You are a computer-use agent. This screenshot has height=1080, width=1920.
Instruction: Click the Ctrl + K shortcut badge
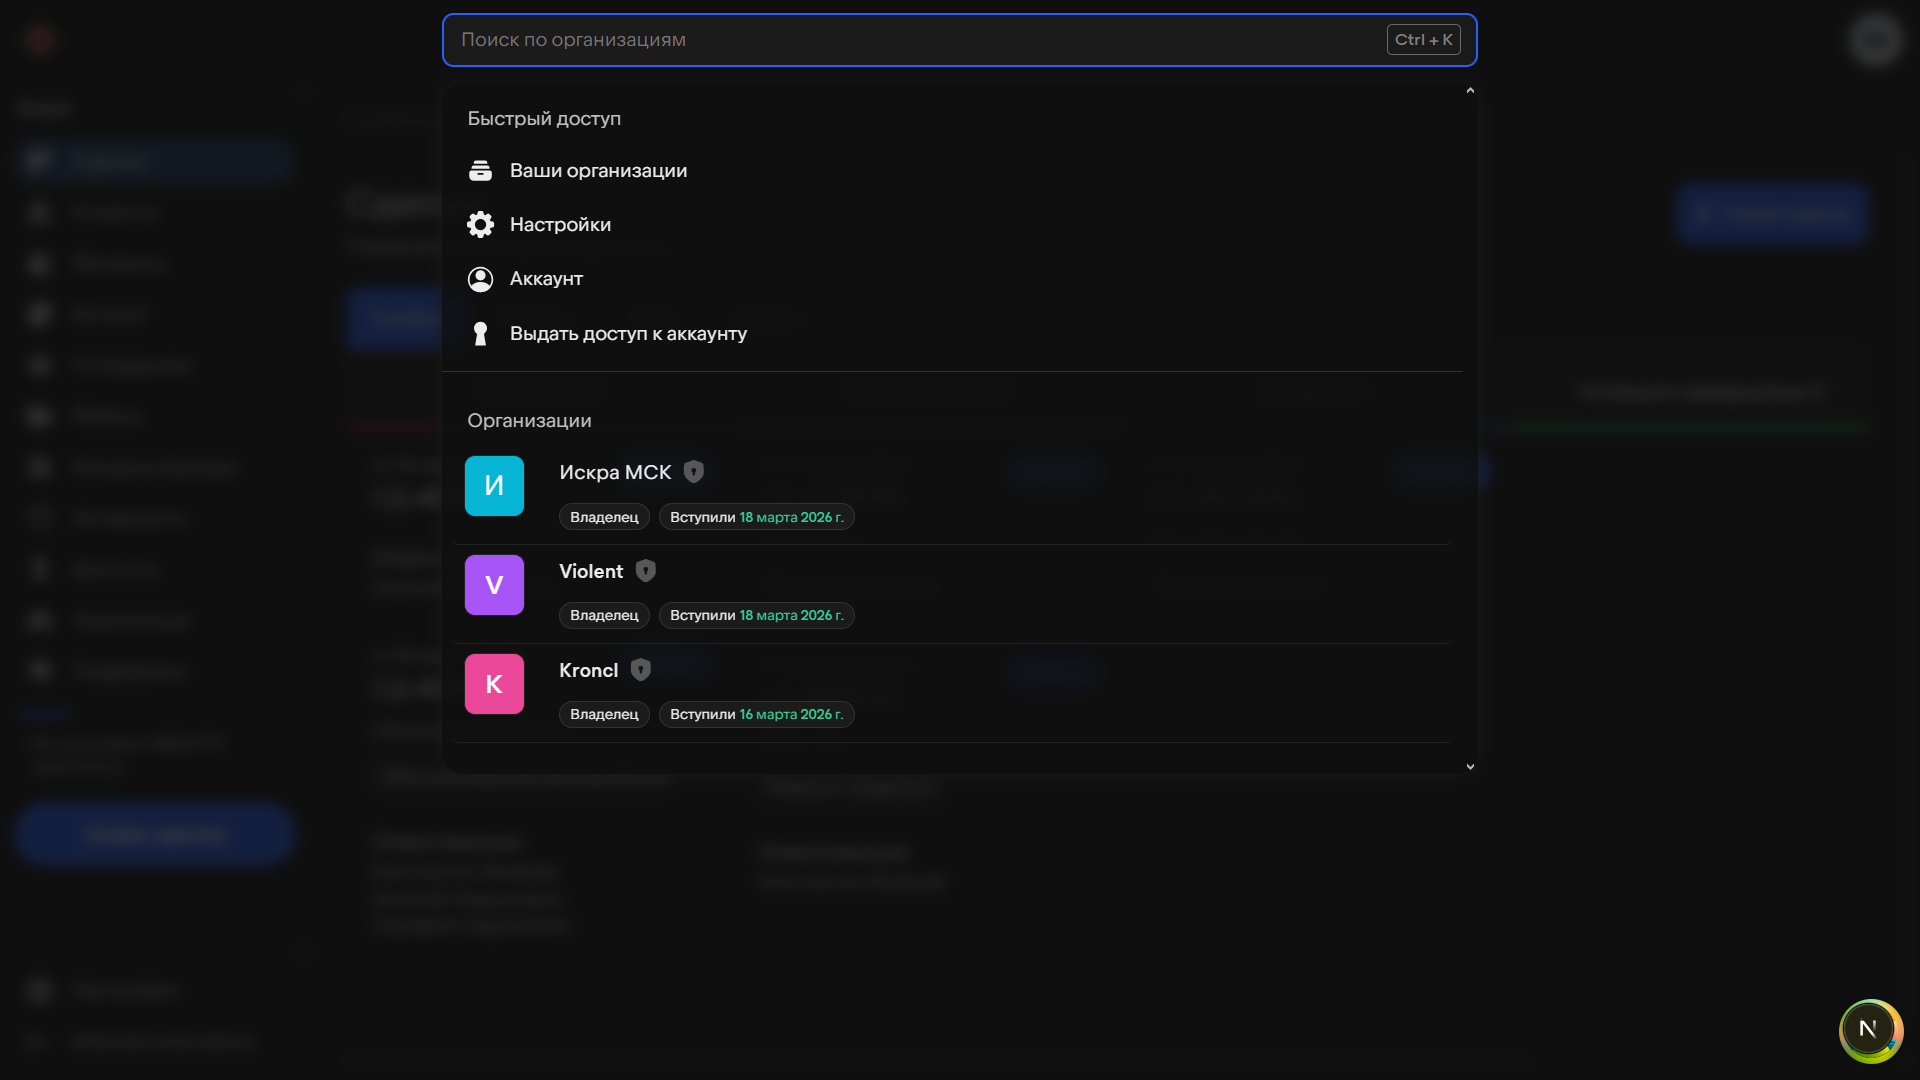pos(1423,40)
